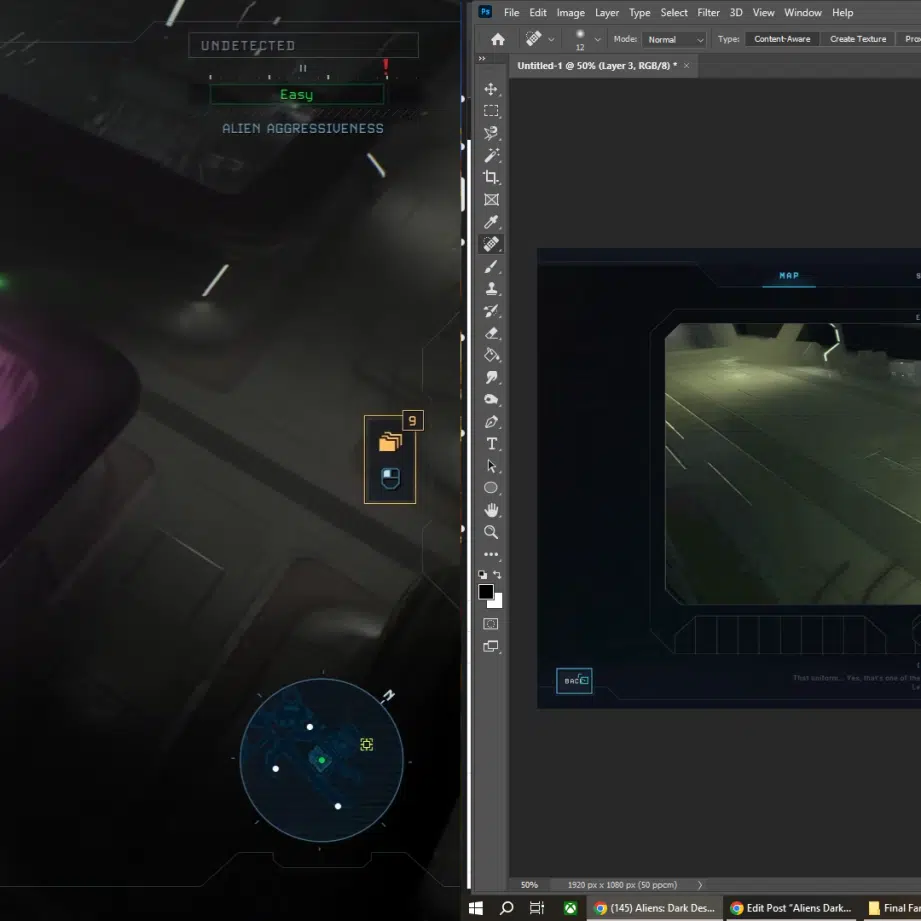
Task: Select the Paint Bucket tool
Action: tap(491, 355)
